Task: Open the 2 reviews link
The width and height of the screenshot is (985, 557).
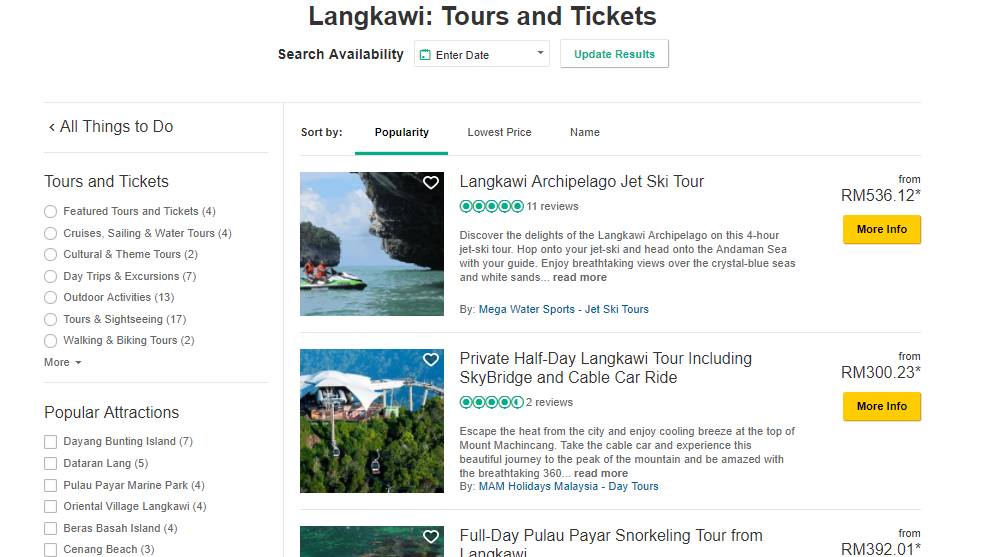Action: coord(550,403)
